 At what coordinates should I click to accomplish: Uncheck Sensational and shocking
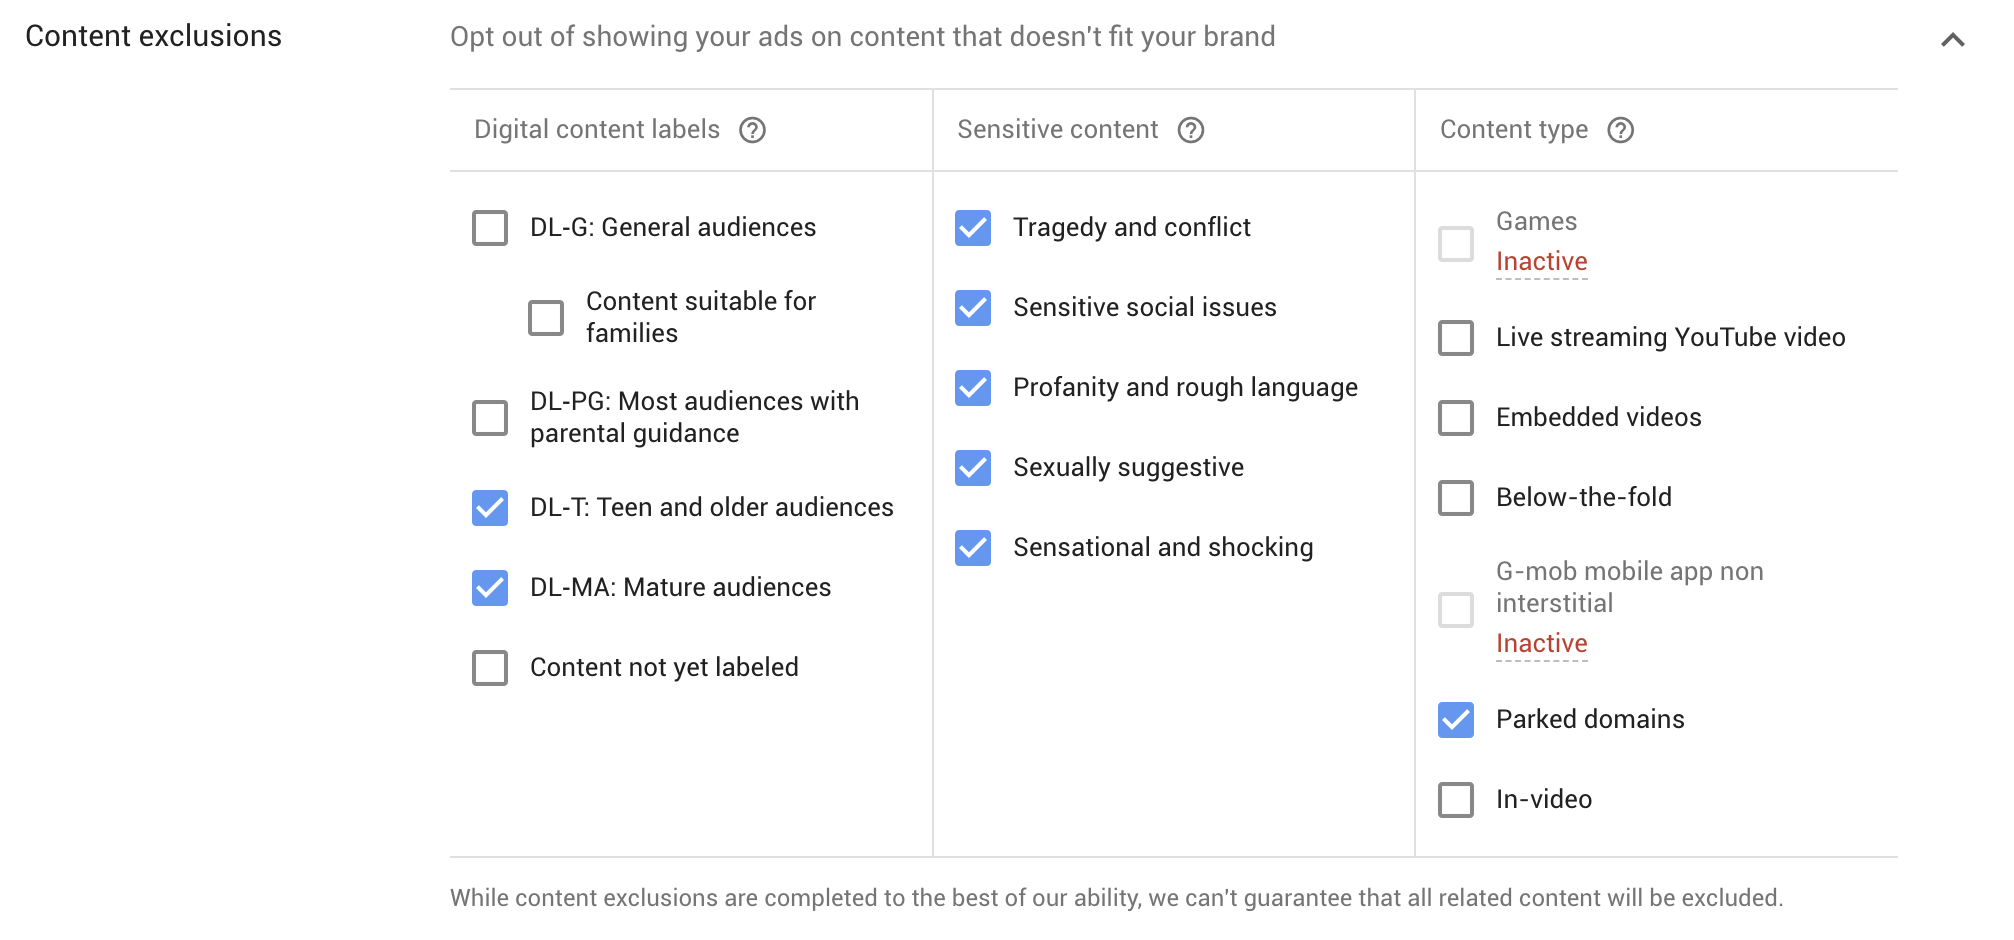tap(972, 548)
